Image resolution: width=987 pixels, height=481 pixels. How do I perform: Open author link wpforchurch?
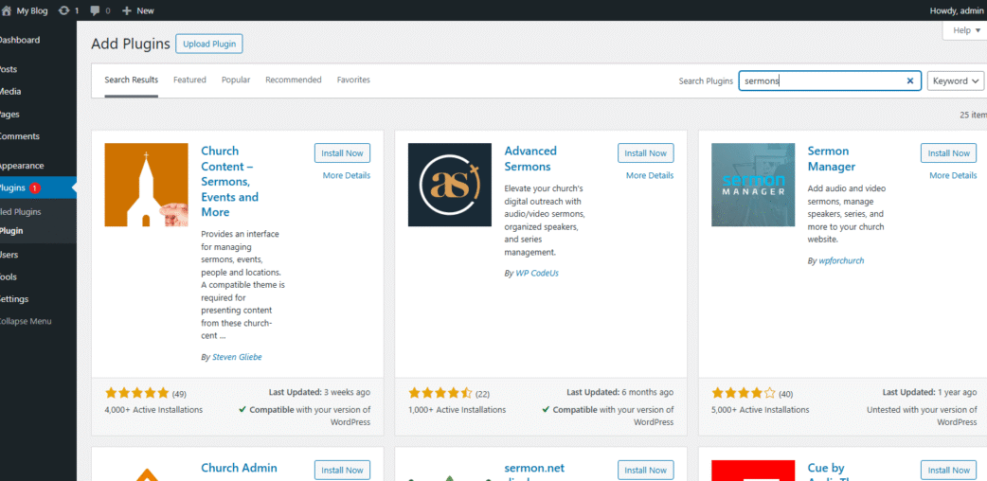pyautogui.click(x=841, y=261)
